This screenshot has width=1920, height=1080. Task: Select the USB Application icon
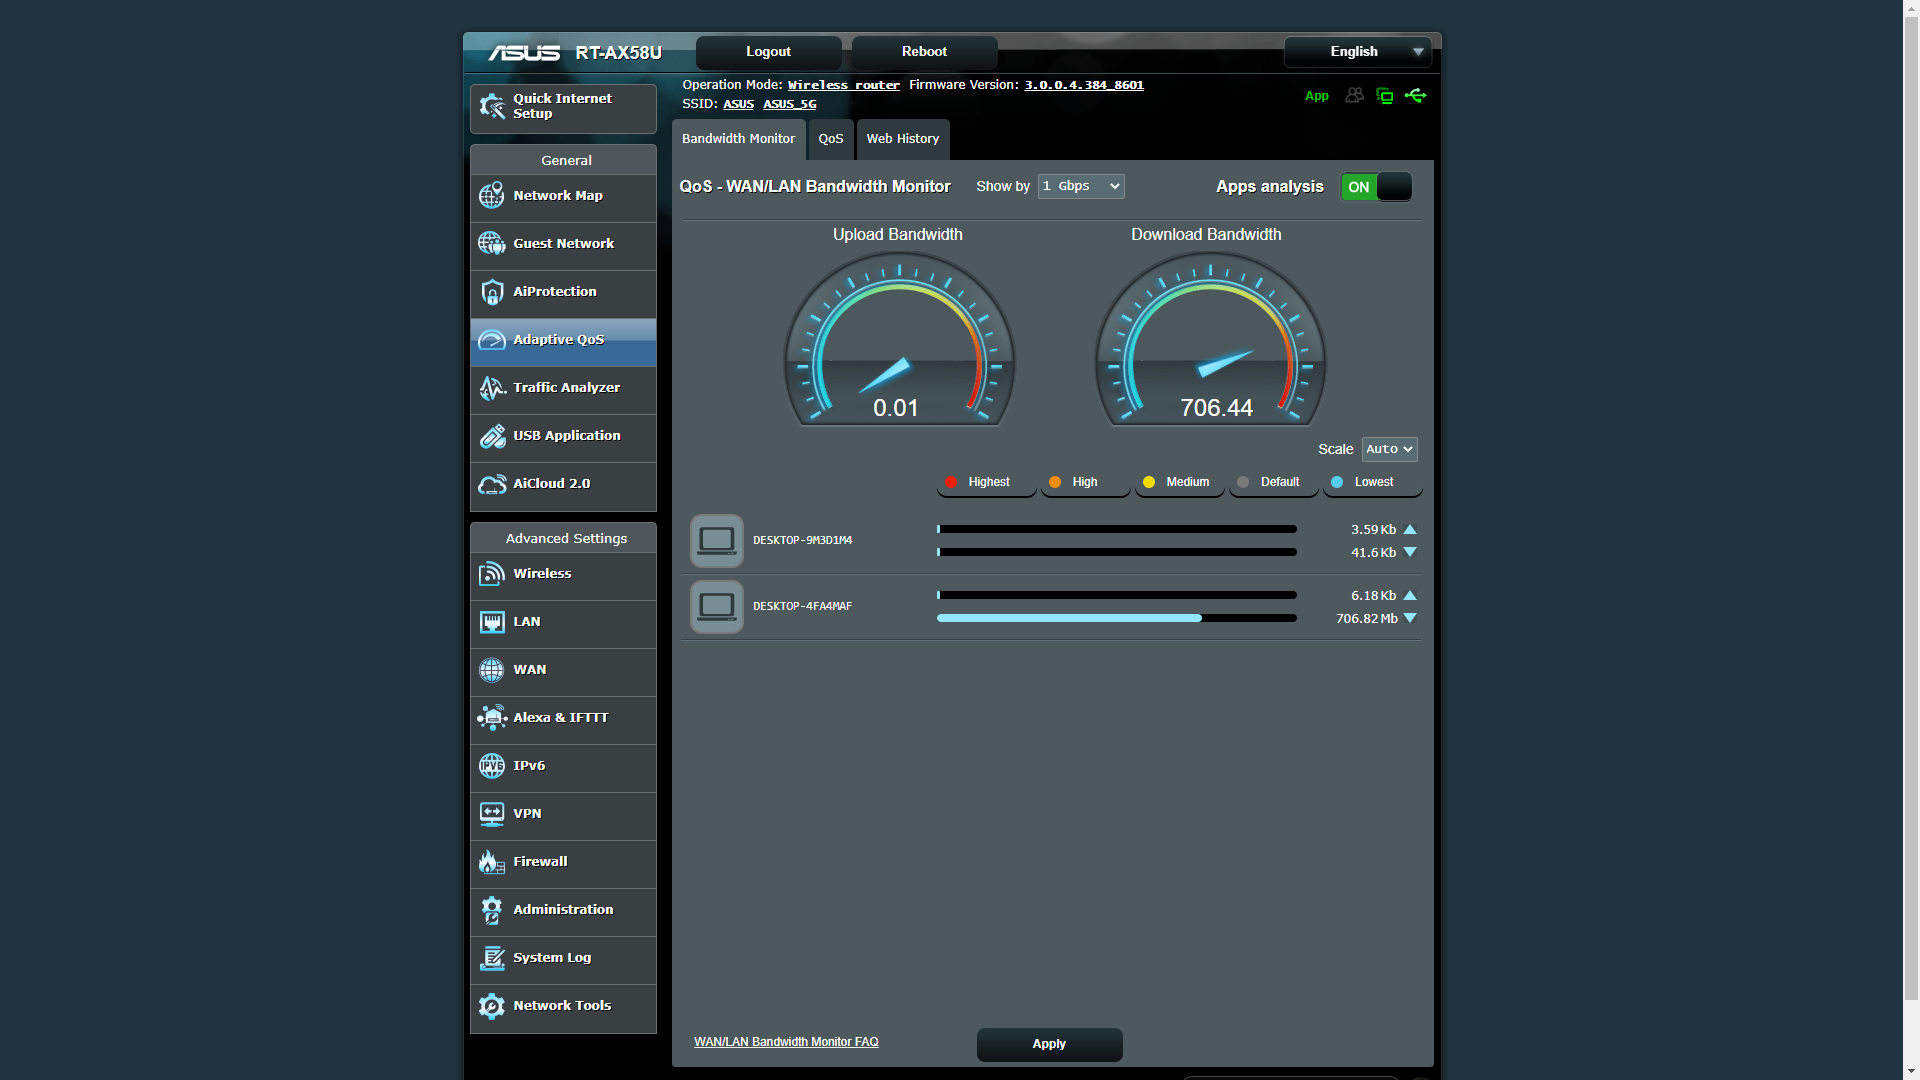[491, 436]
